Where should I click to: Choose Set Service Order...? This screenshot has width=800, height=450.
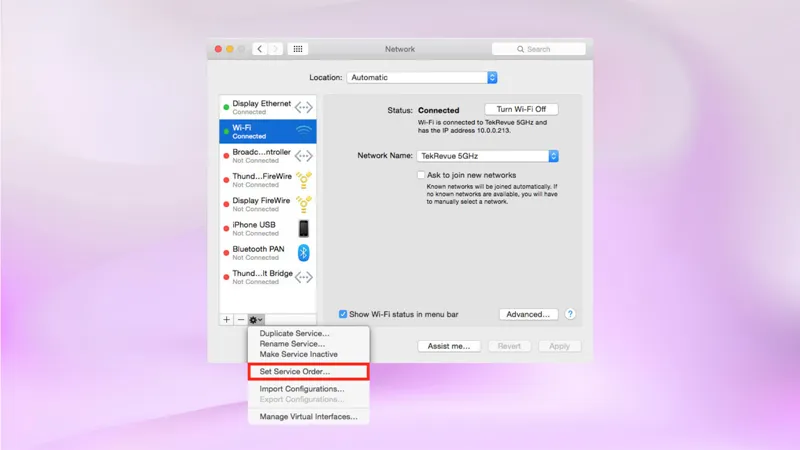point(308,371)
